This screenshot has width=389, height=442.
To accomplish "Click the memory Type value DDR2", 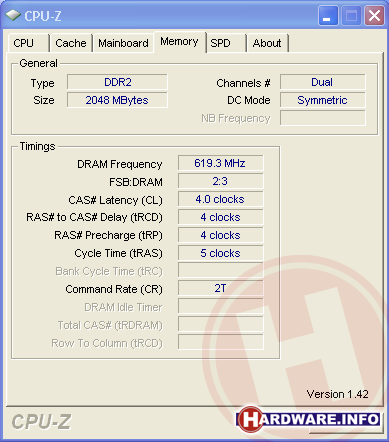I will (117, 82).
